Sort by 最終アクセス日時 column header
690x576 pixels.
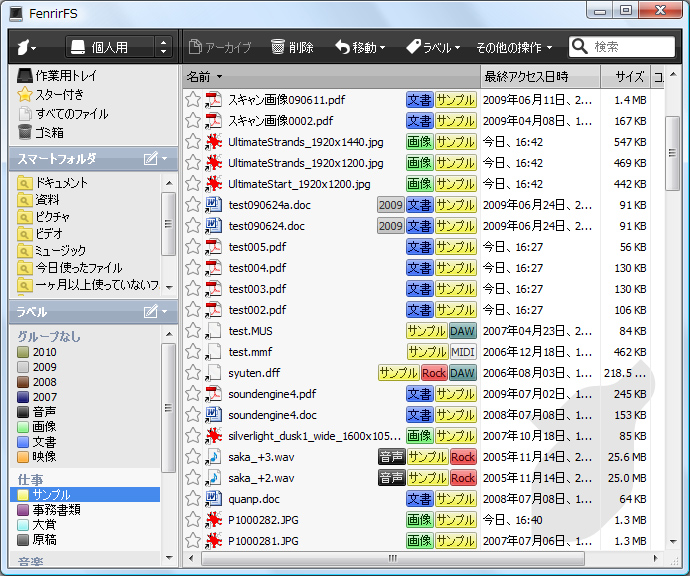(540, 77)
